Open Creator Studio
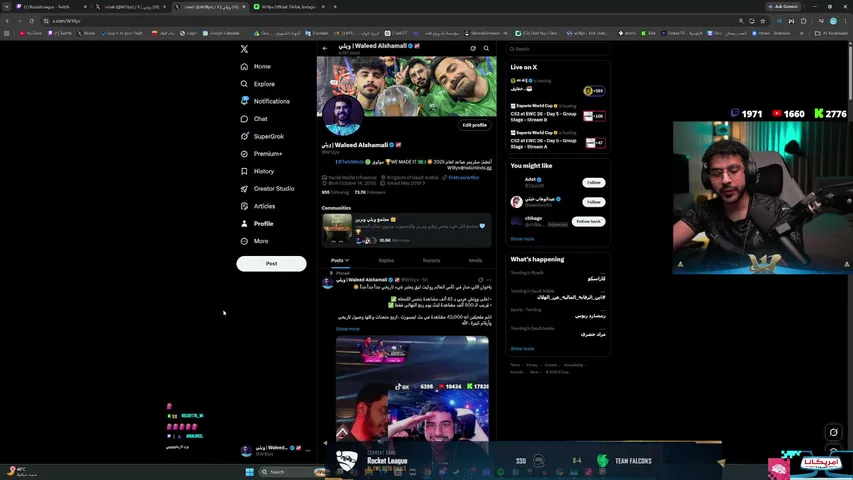Screen dimensions: 853x480 coord(267,188)
